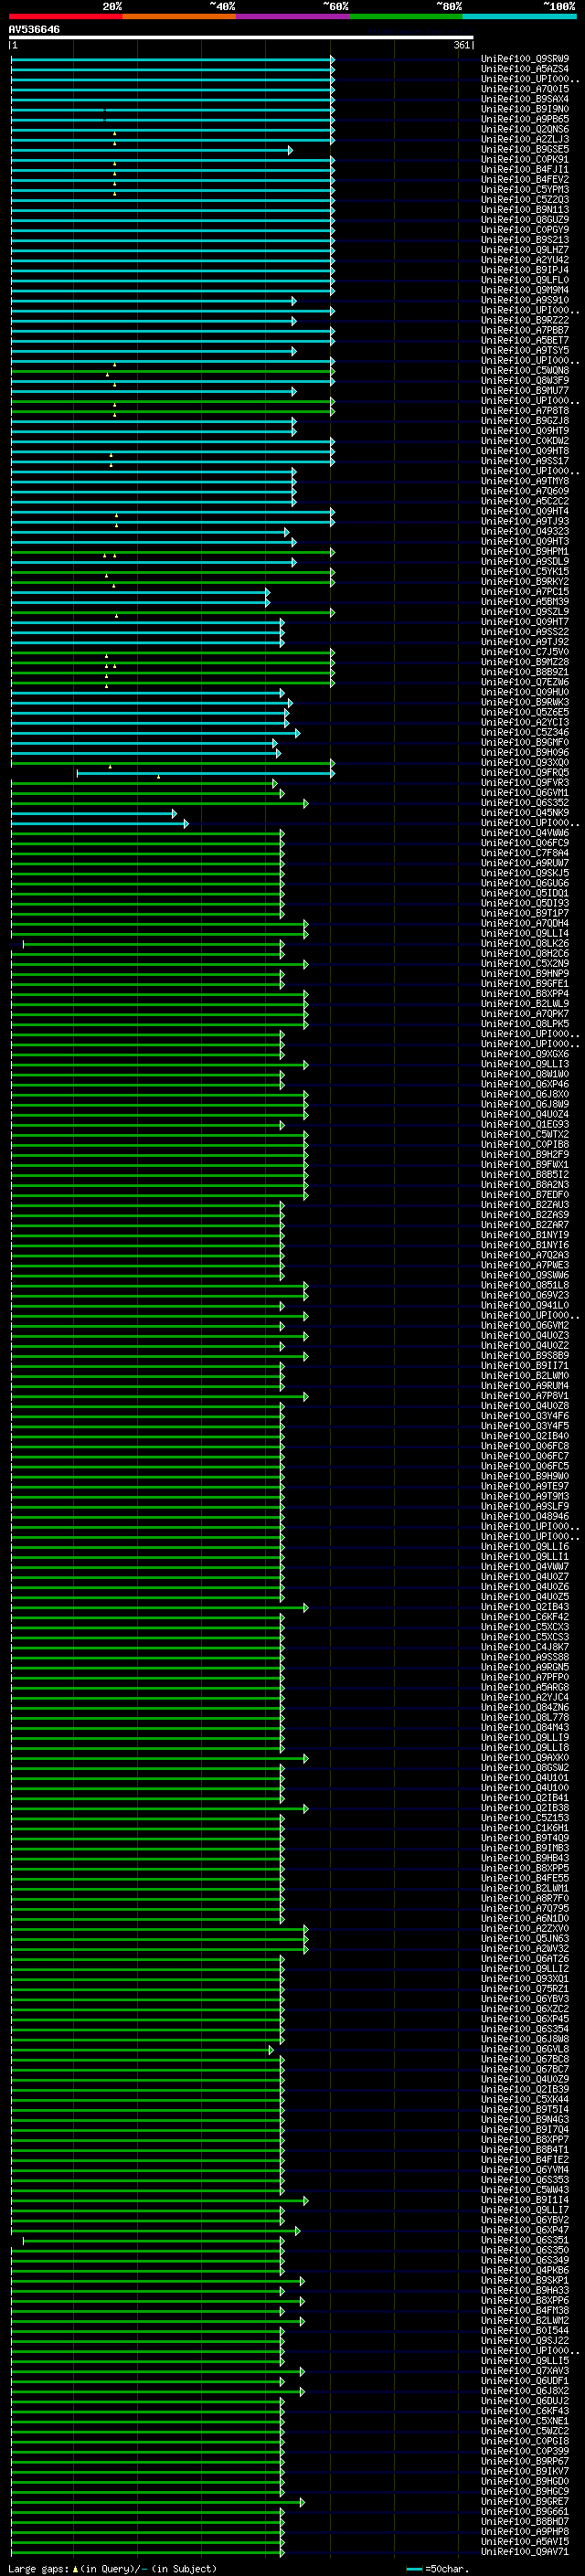Select hit label UniRef100_Q9SZL9
This screenshot has width=585, height=2576.
[x=525, y=612]
